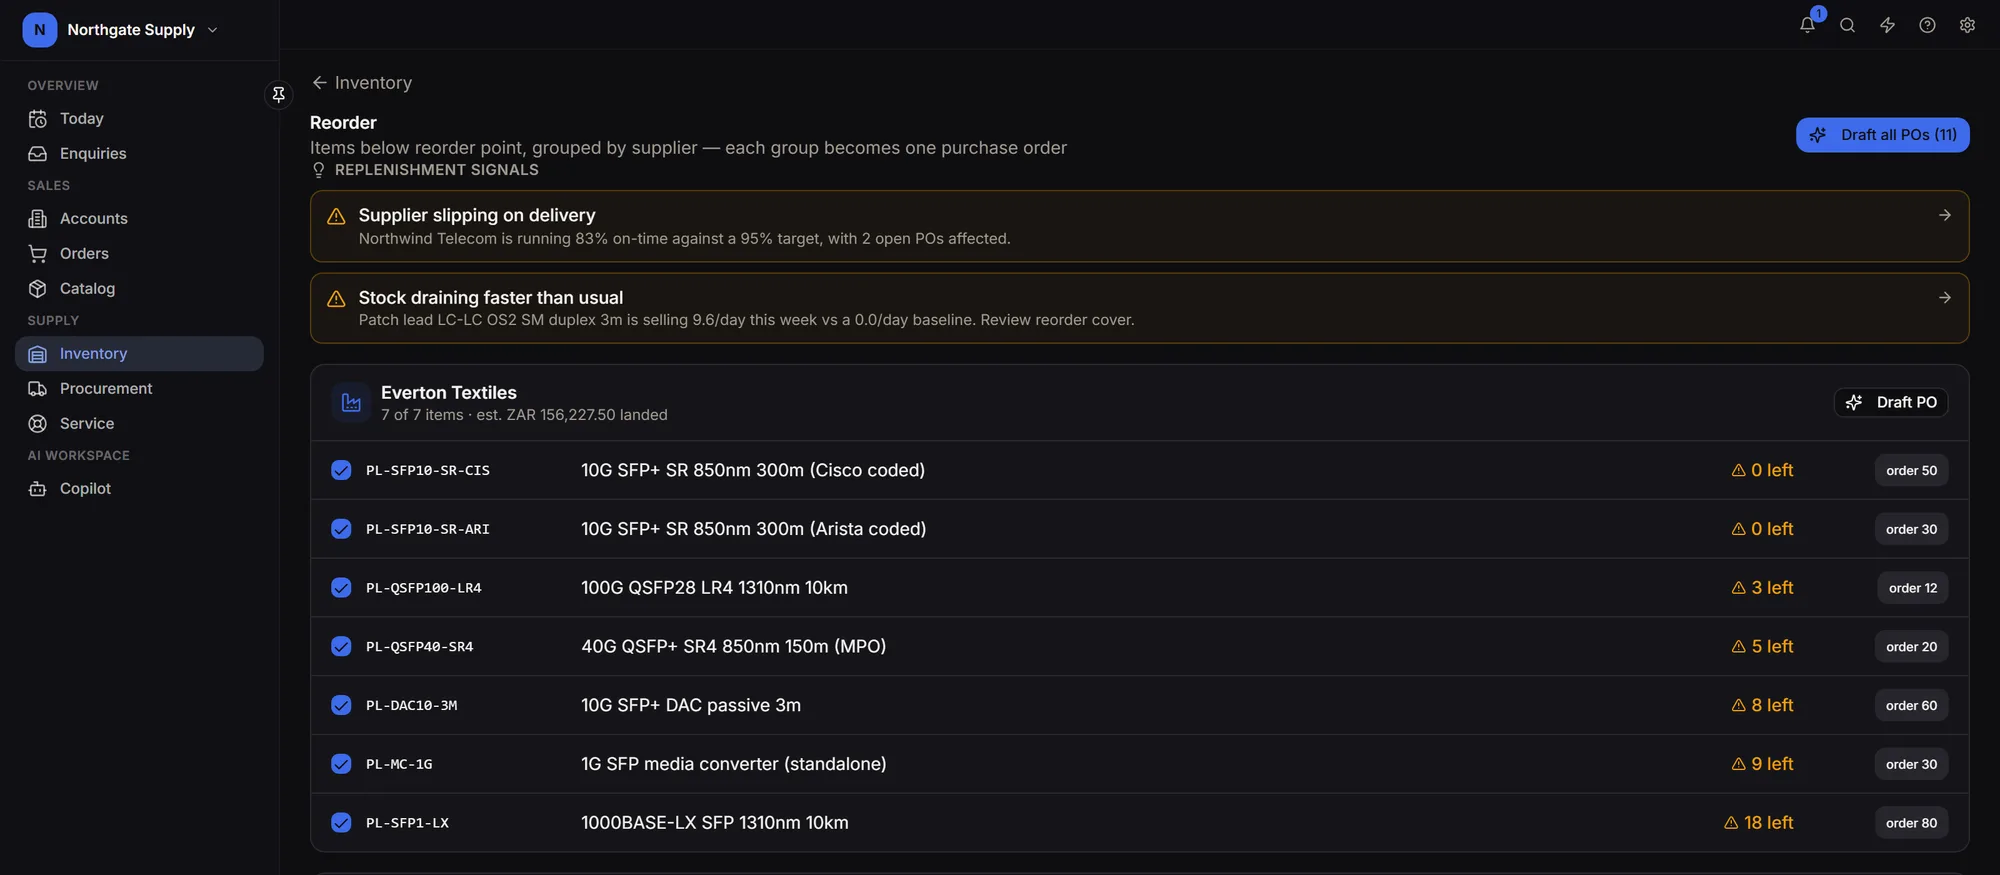The width and height of the screenshot is (2000, 875).
Task: Click warning icon on Stock draining alert
Action: click(337, 298)
